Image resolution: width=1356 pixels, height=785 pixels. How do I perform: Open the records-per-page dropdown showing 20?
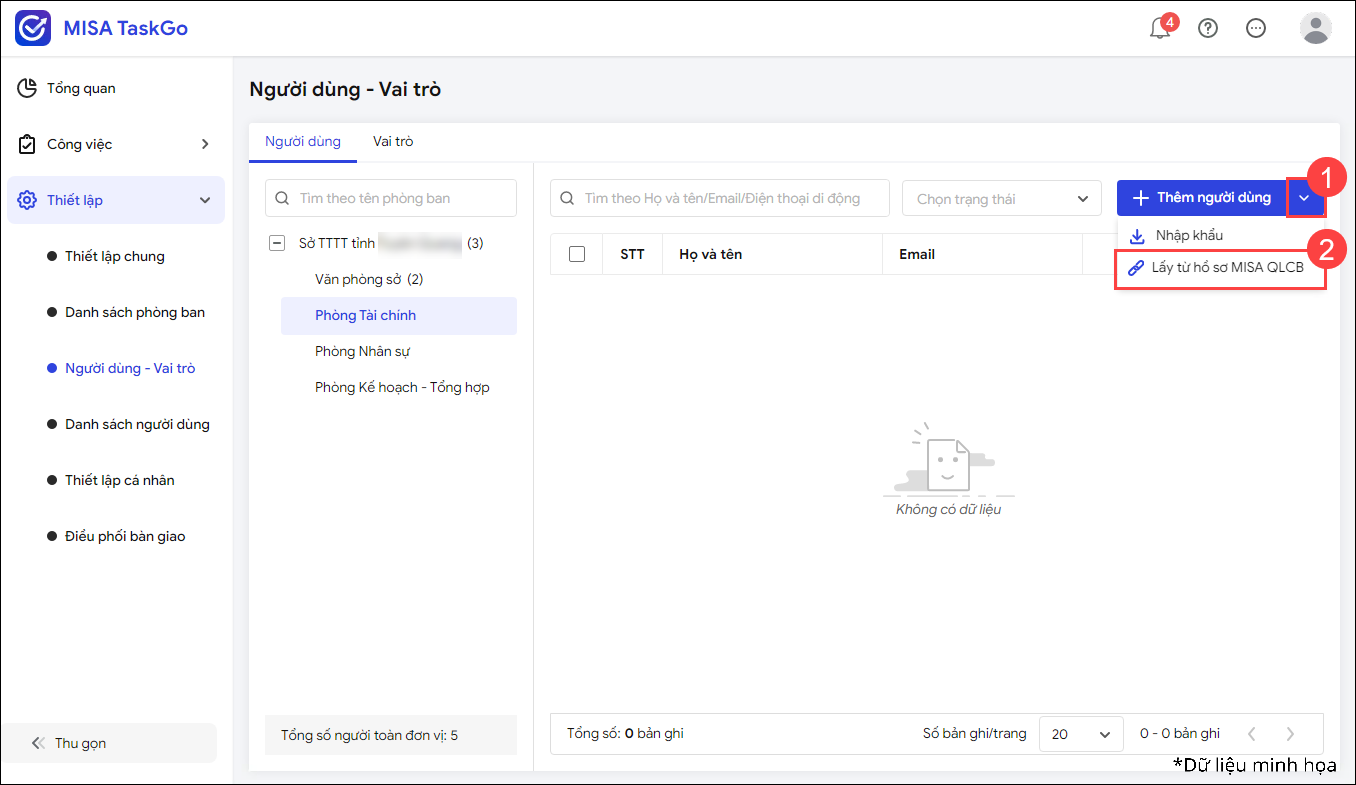point(1080,734)
